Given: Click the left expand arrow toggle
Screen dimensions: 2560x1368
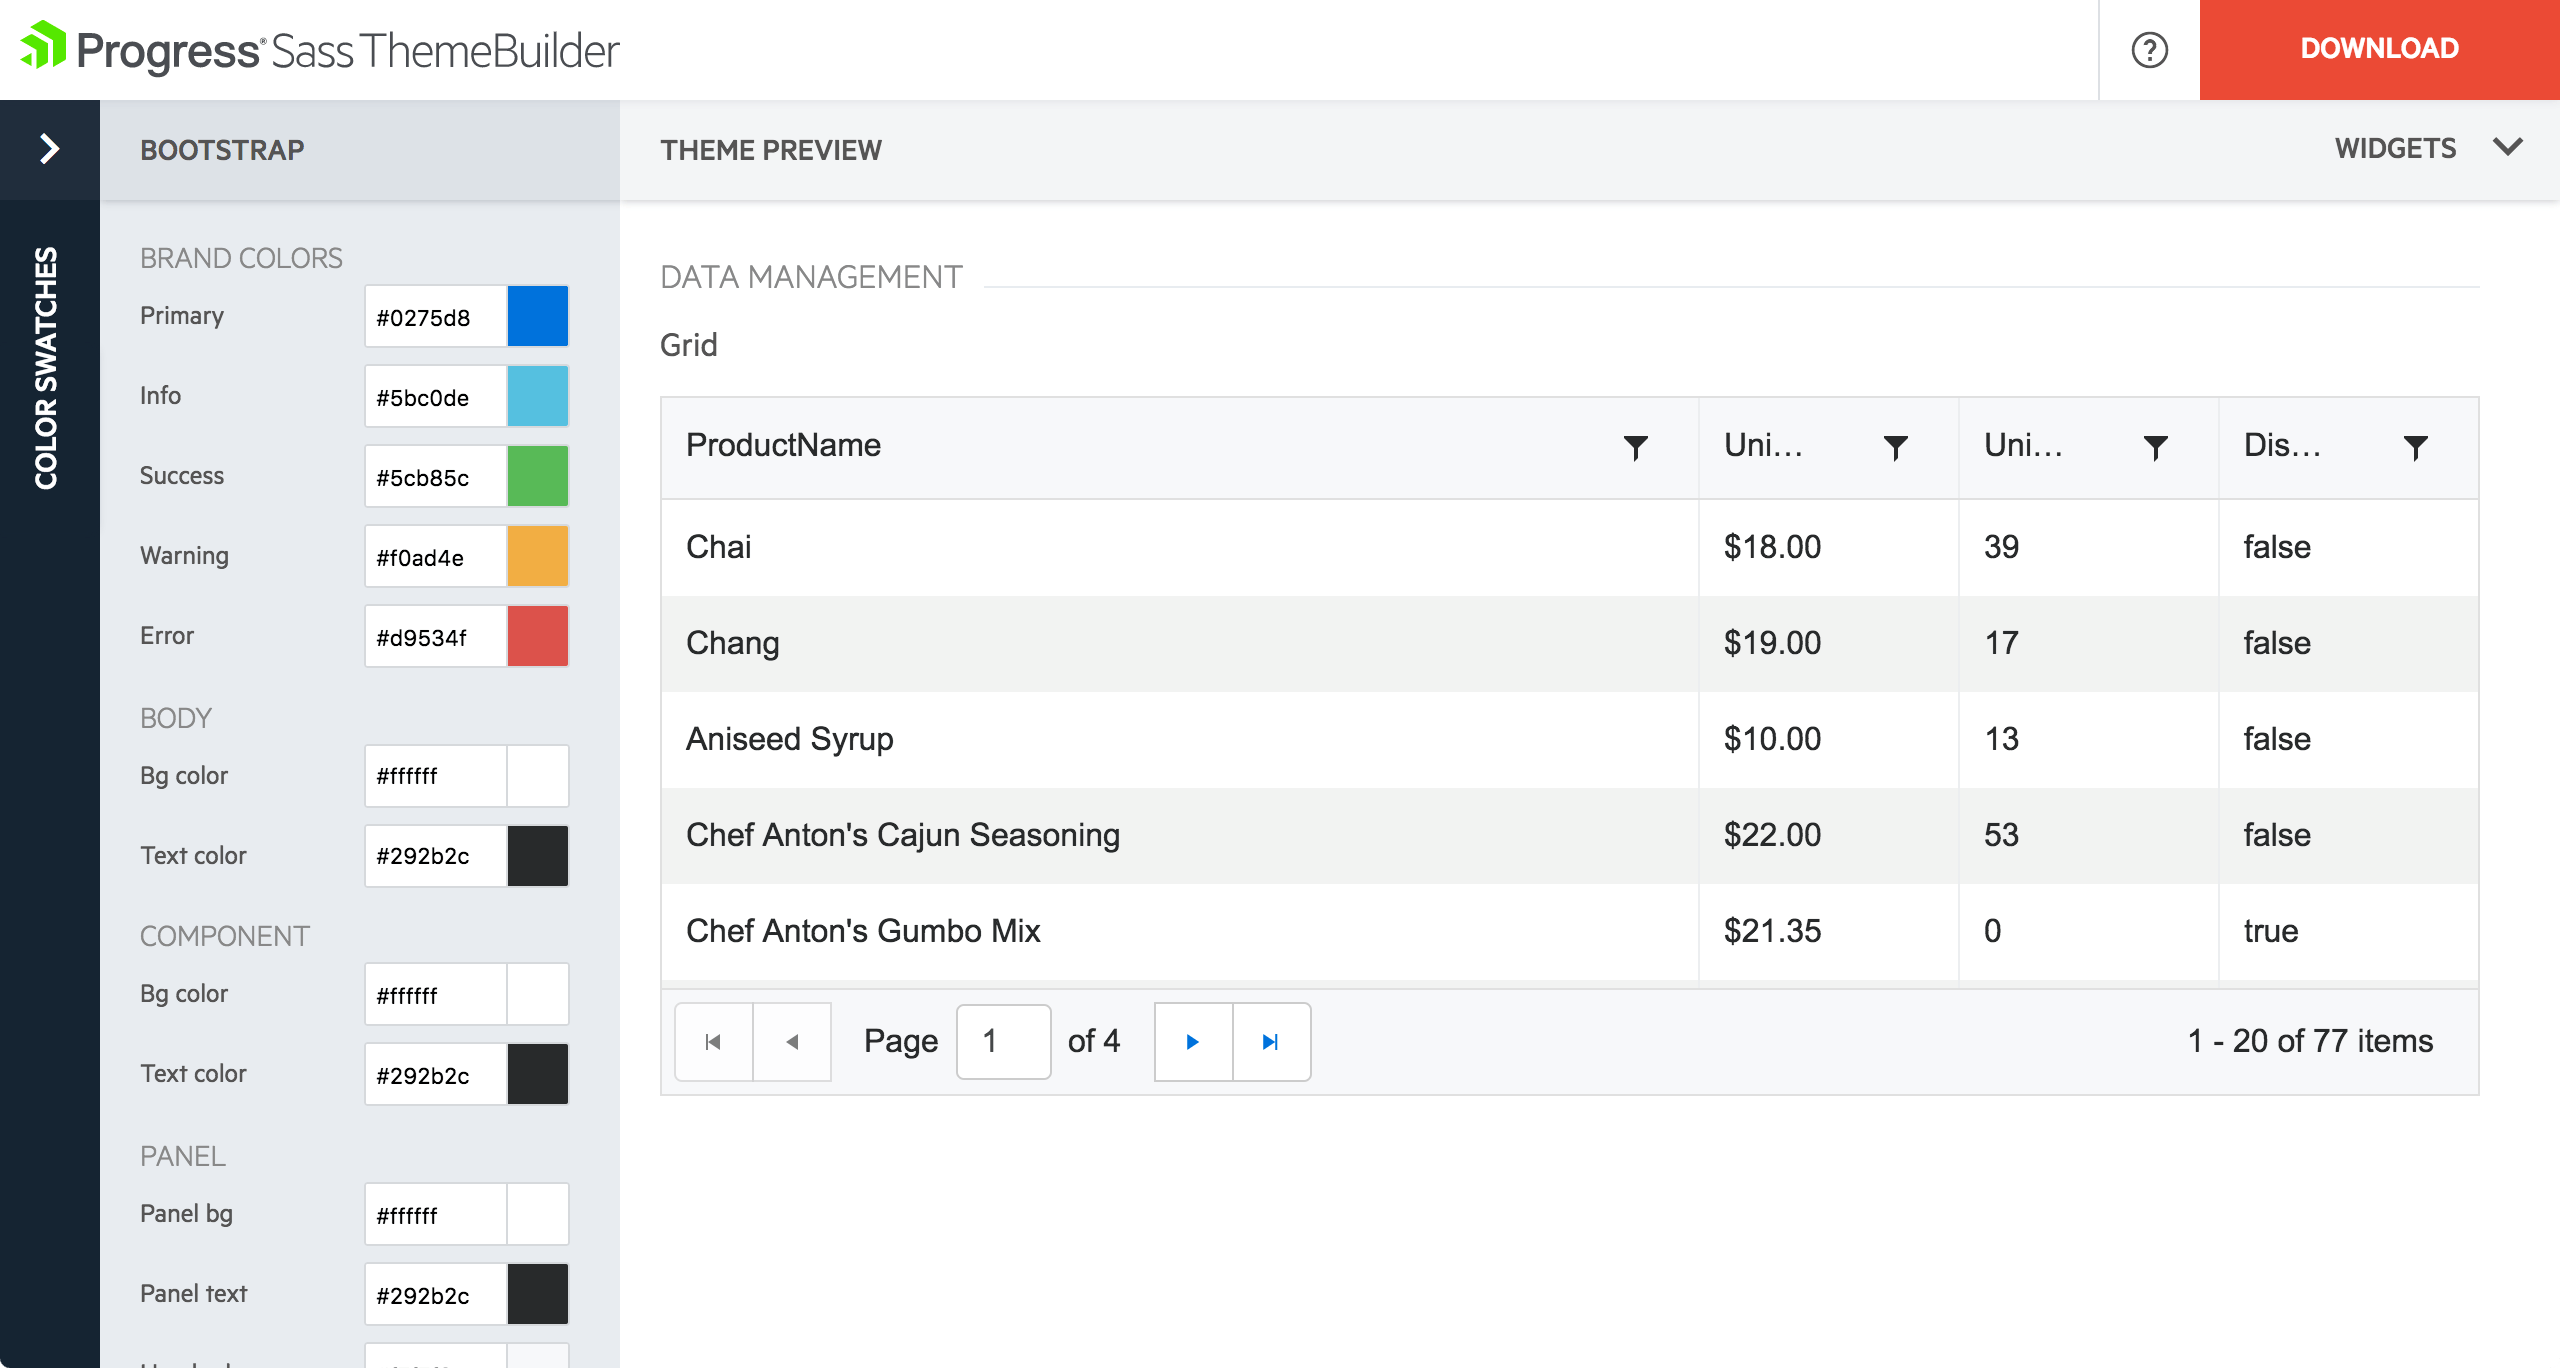Looking at the screenshot, I should tap(49, 149).
